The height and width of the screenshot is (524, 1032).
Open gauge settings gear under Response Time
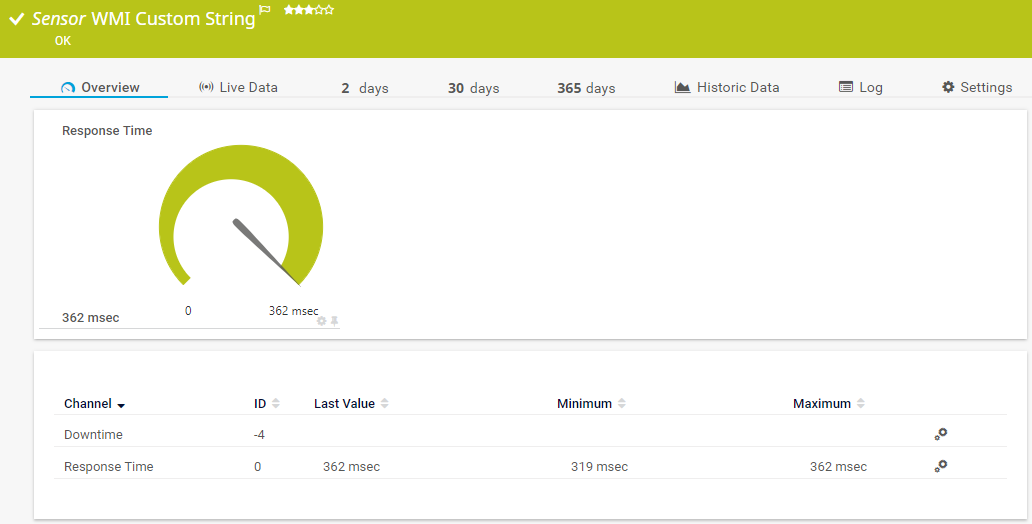pyautogui.click(x=321, y=321)
